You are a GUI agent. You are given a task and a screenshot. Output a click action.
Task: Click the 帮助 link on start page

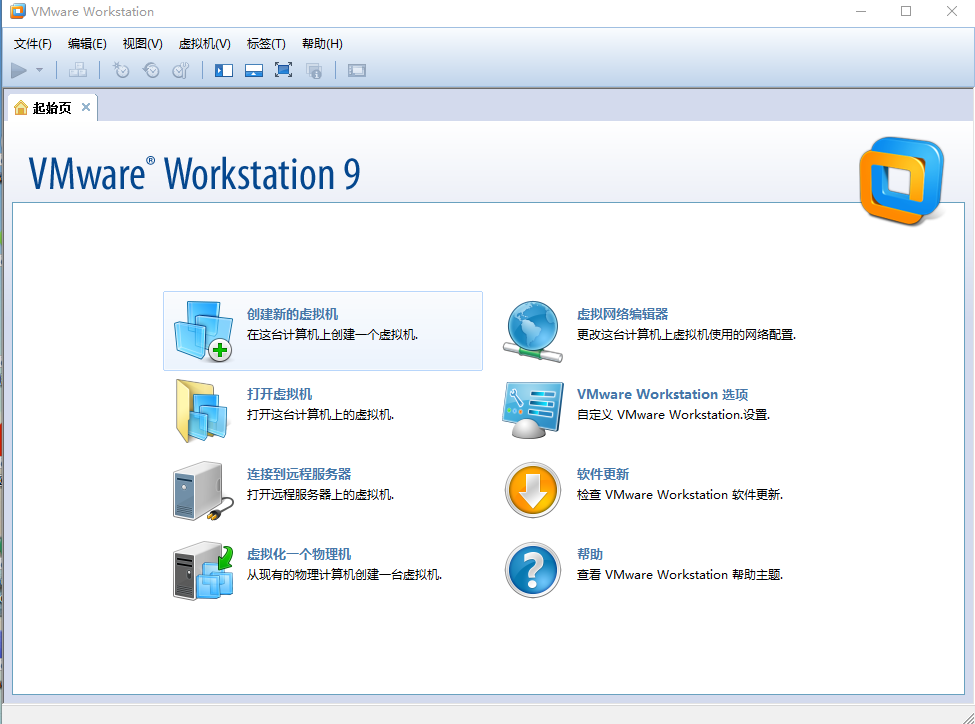tap(589, 554)
